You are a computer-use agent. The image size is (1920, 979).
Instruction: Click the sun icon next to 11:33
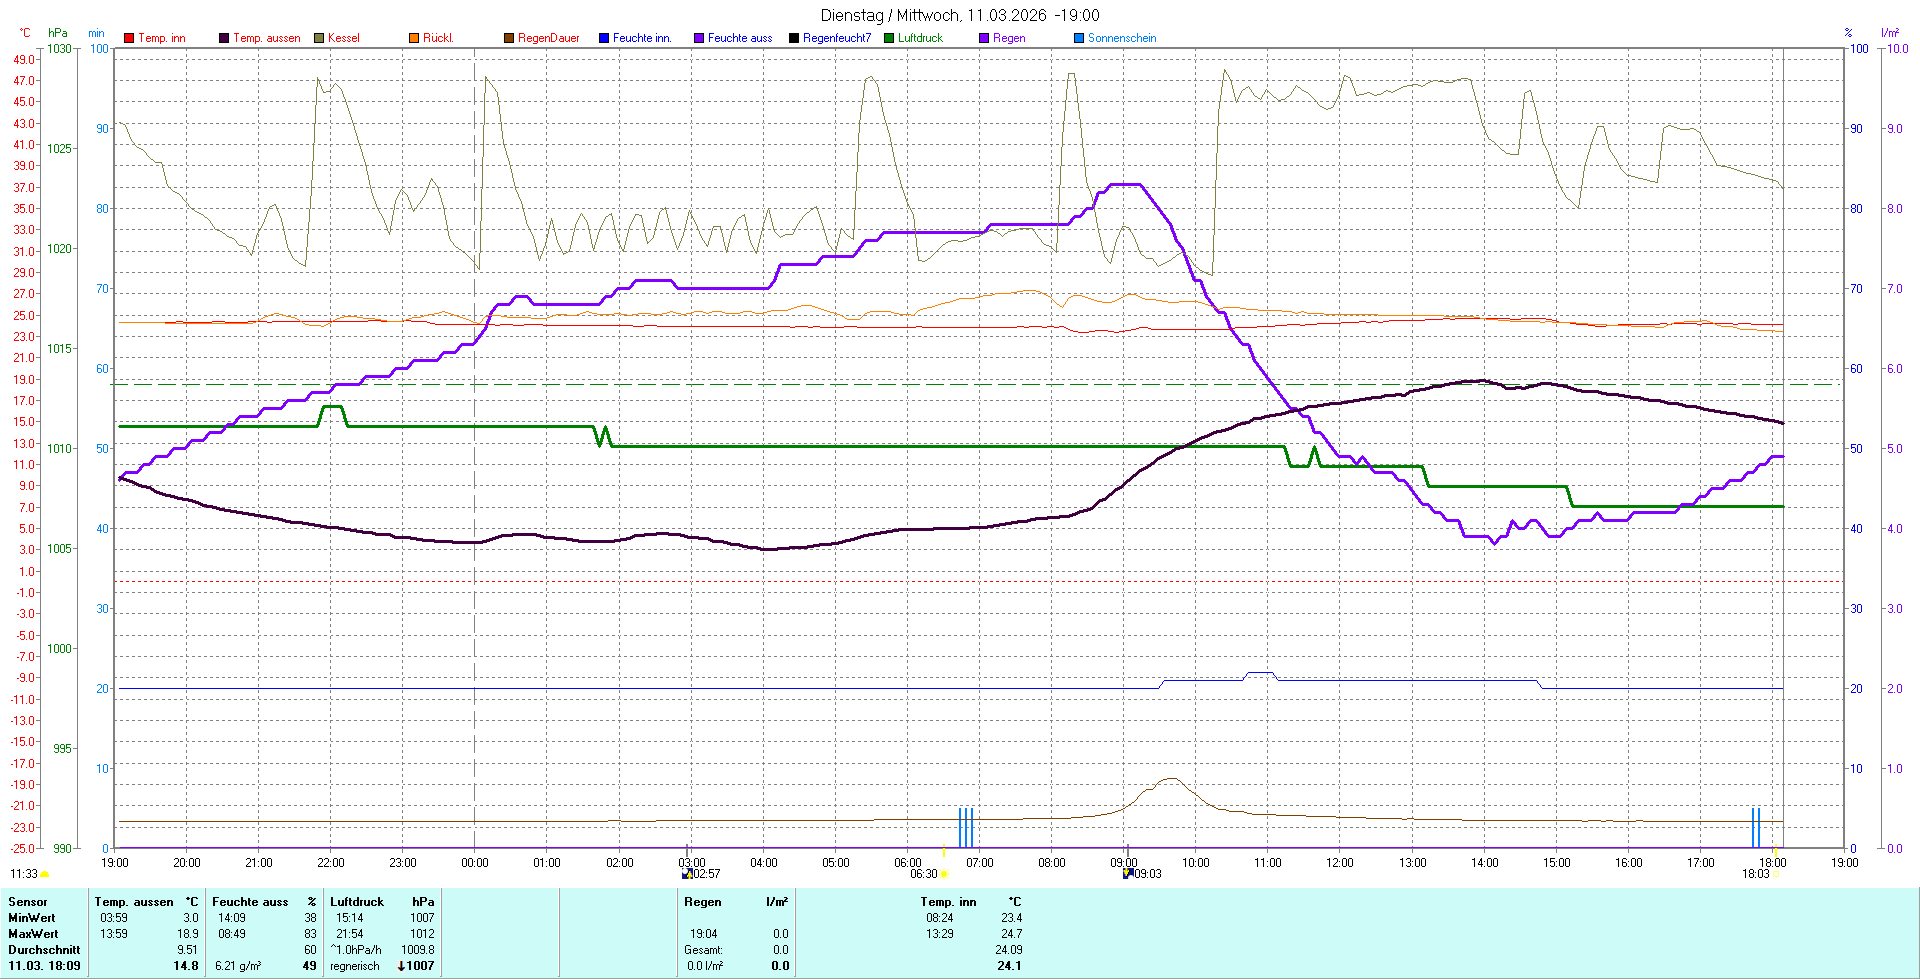[45, 874]
